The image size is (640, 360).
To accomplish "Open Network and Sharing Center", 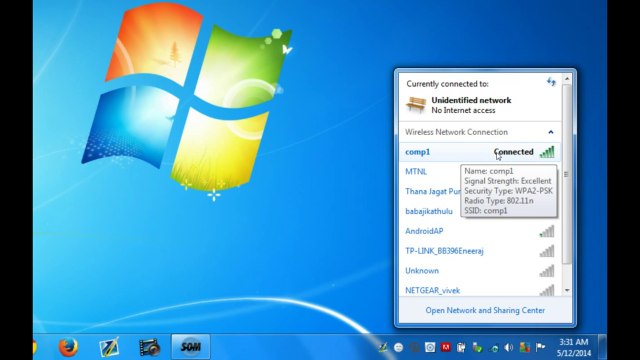I will coord(485,310).
